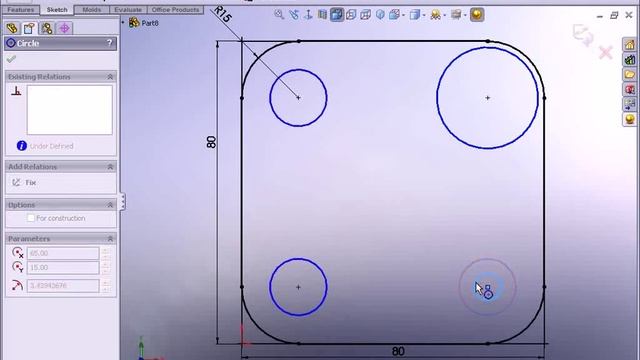Image resolution: width=640 pixels, height=360 pixels.
Task: Switch to the Molds tab
Action: coord(92,9)
